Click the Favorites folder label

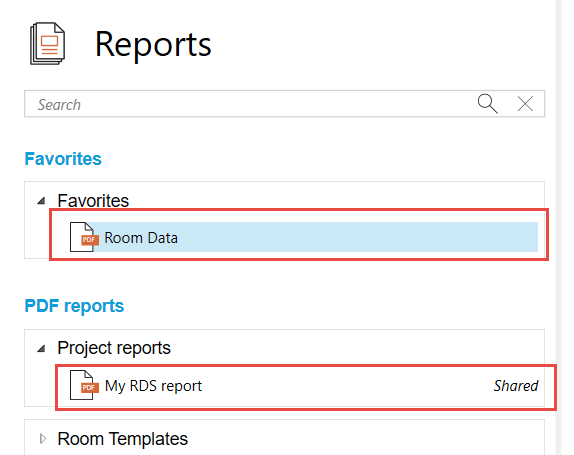[x=93, y=201]
